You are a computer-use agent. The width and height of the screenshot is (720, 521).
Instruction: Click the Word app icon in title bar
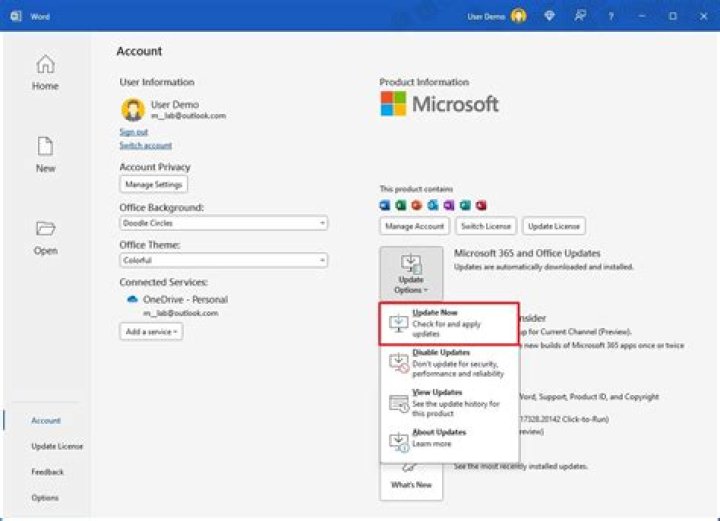16,16
